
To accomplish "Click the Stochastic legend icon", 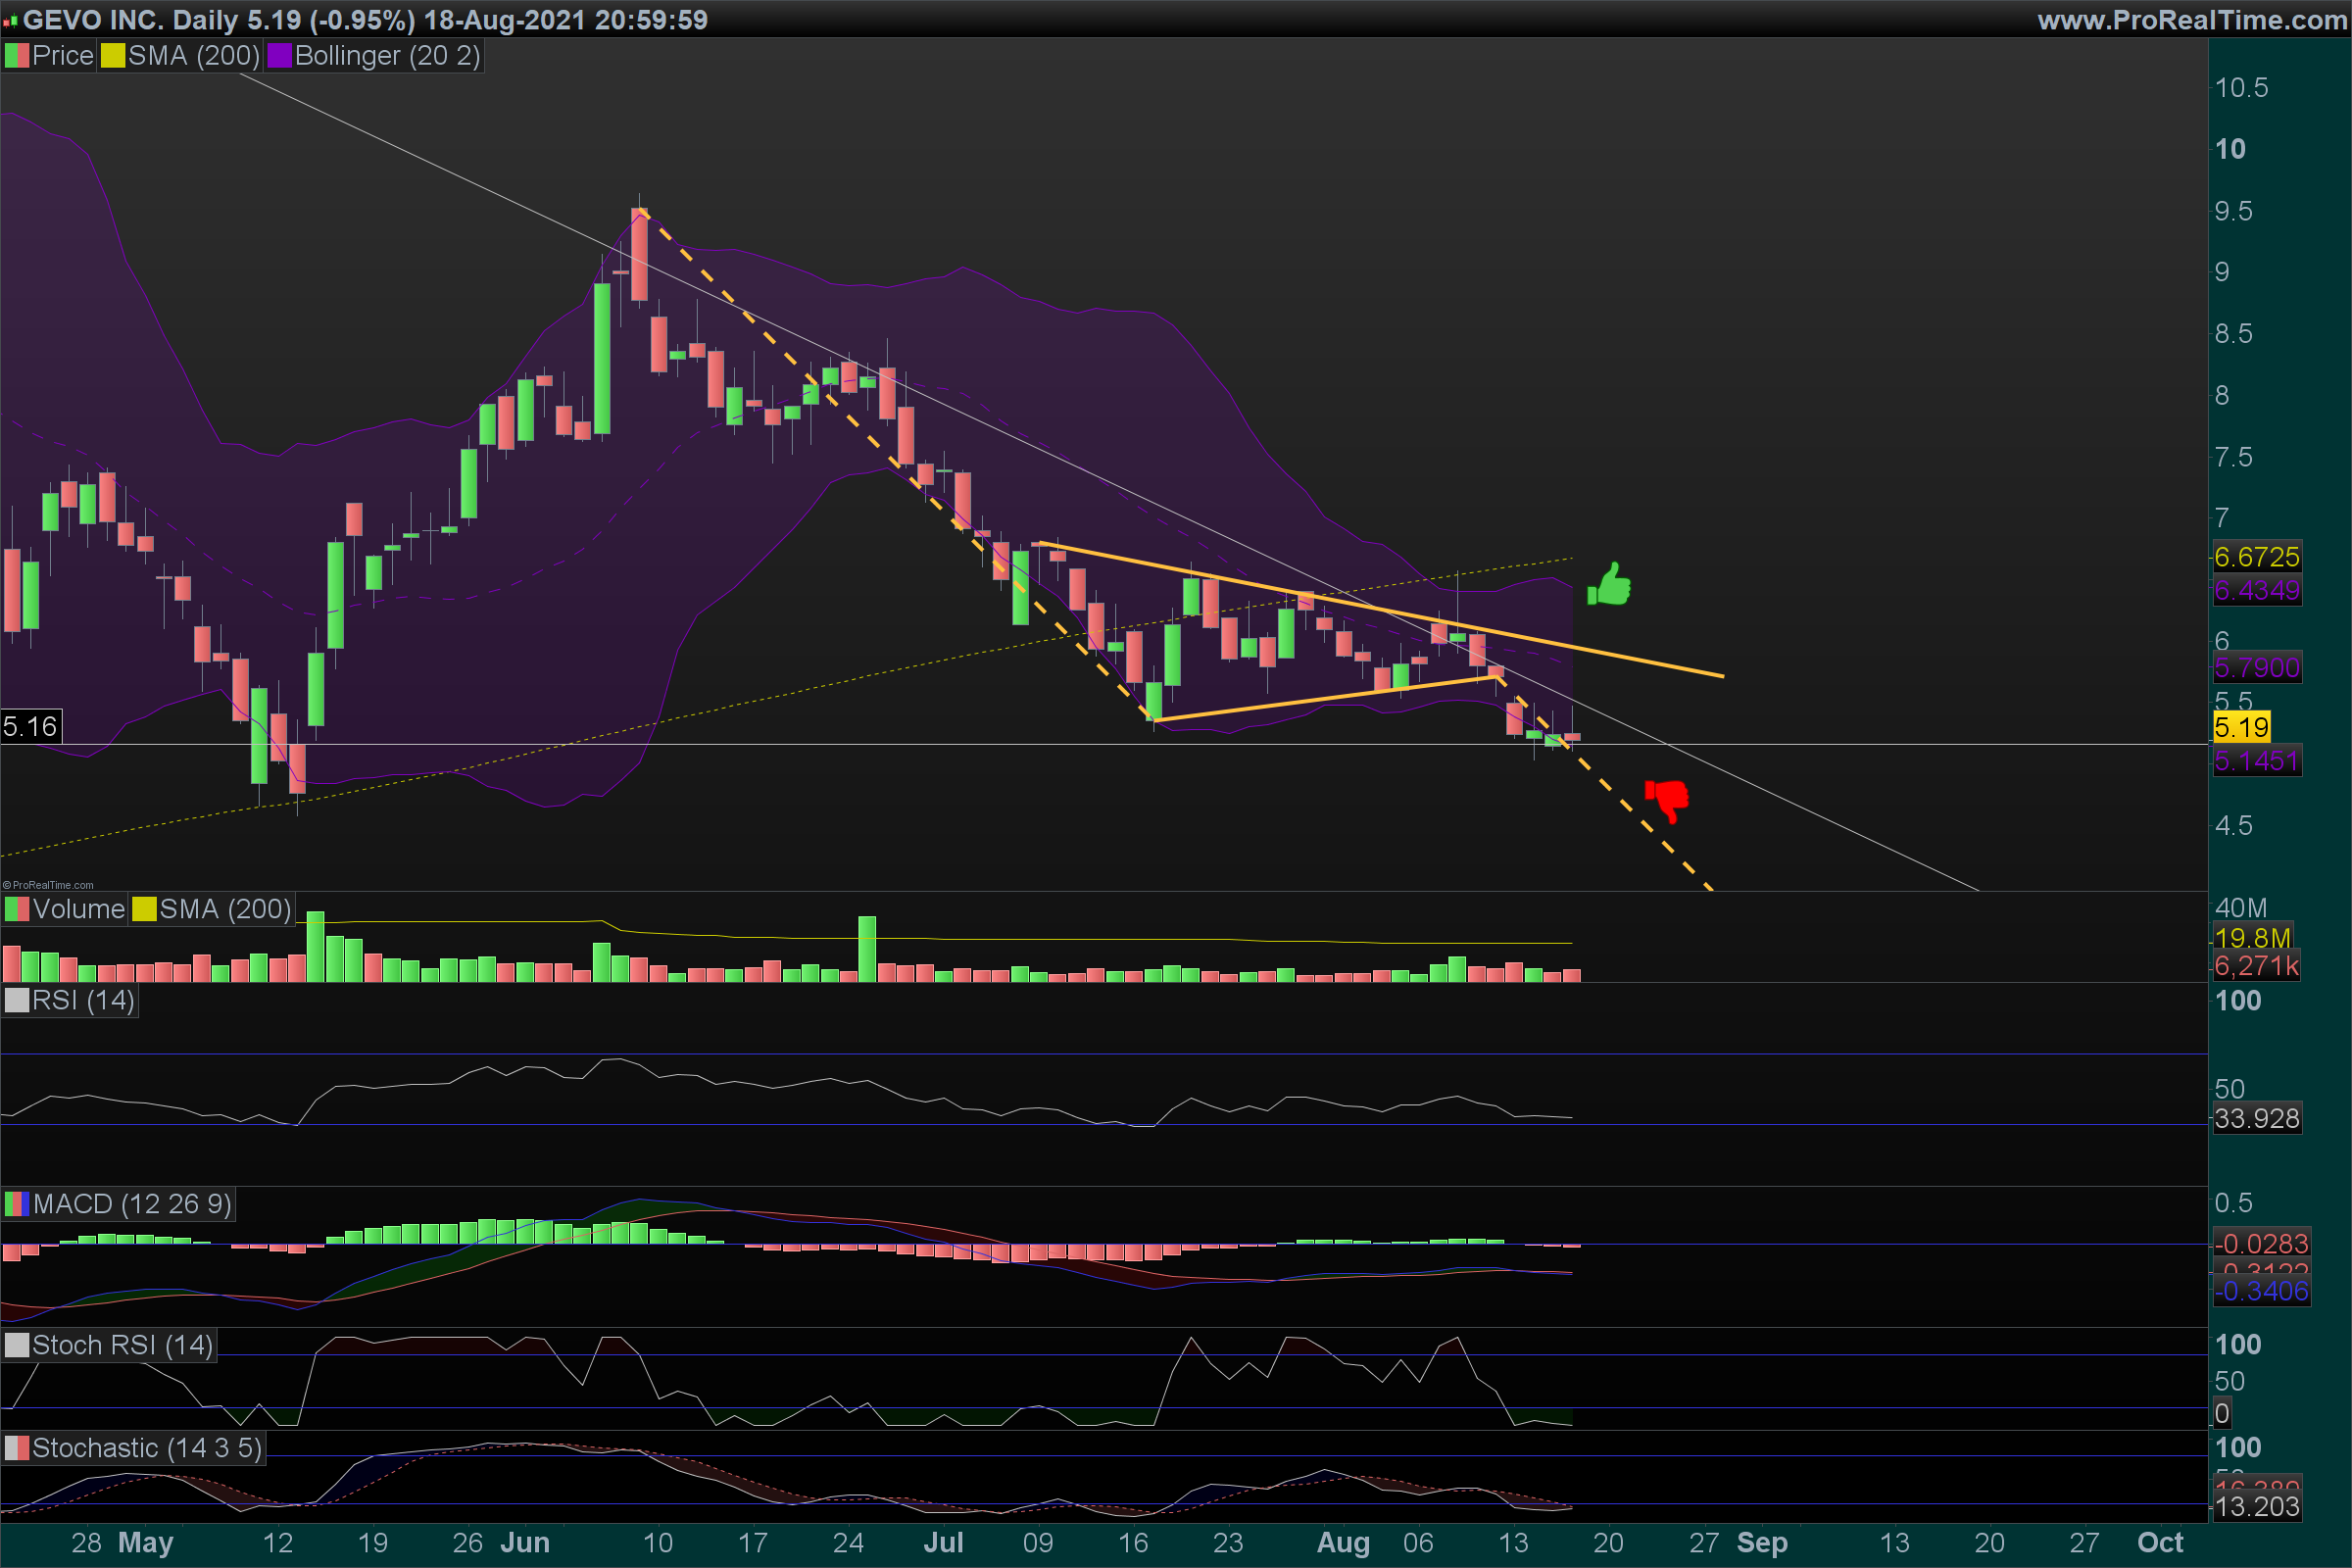I will pyautogui.click(x=16, y=1448).
